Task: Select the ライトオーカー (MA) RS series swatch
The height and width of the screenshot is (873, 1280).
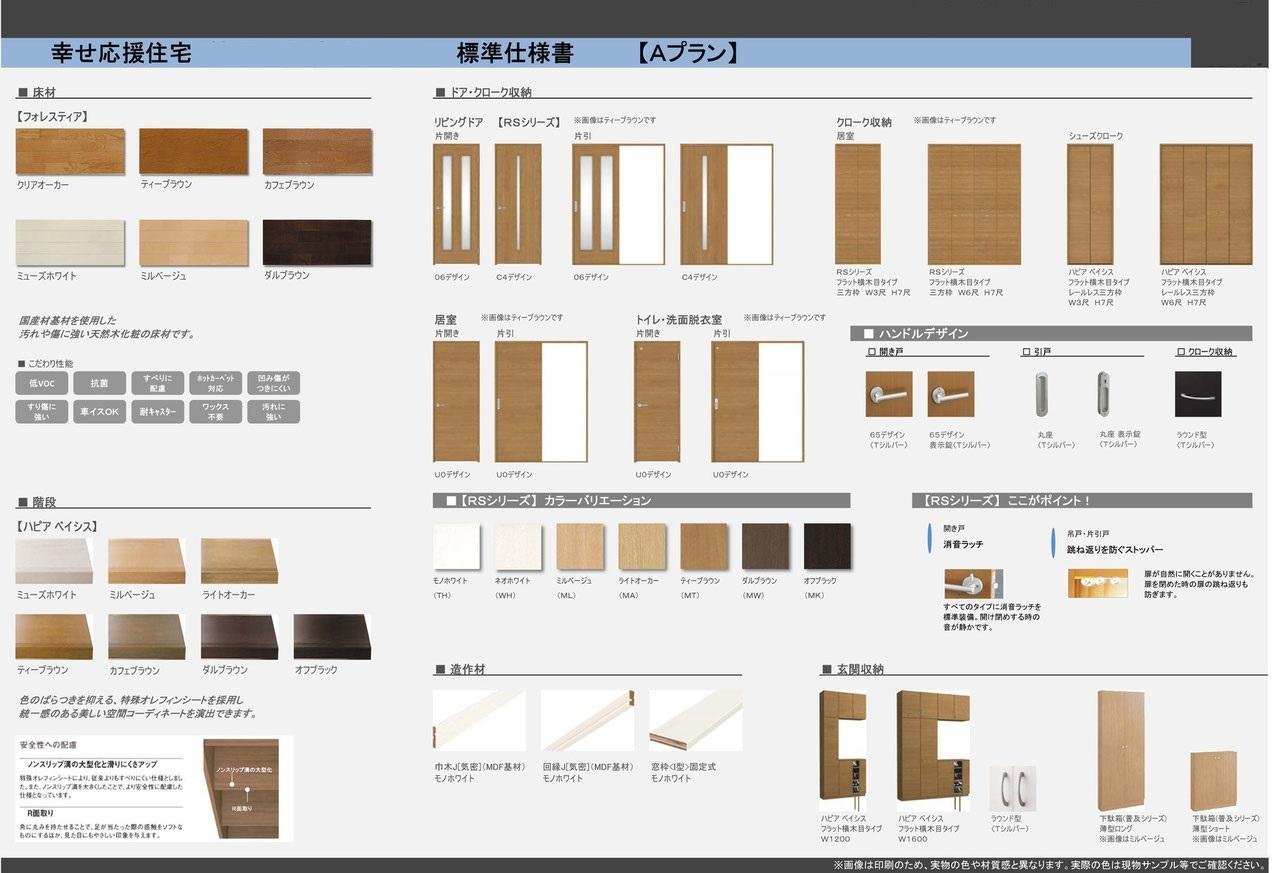Action: pyautogui.click(x=642, y=546)
